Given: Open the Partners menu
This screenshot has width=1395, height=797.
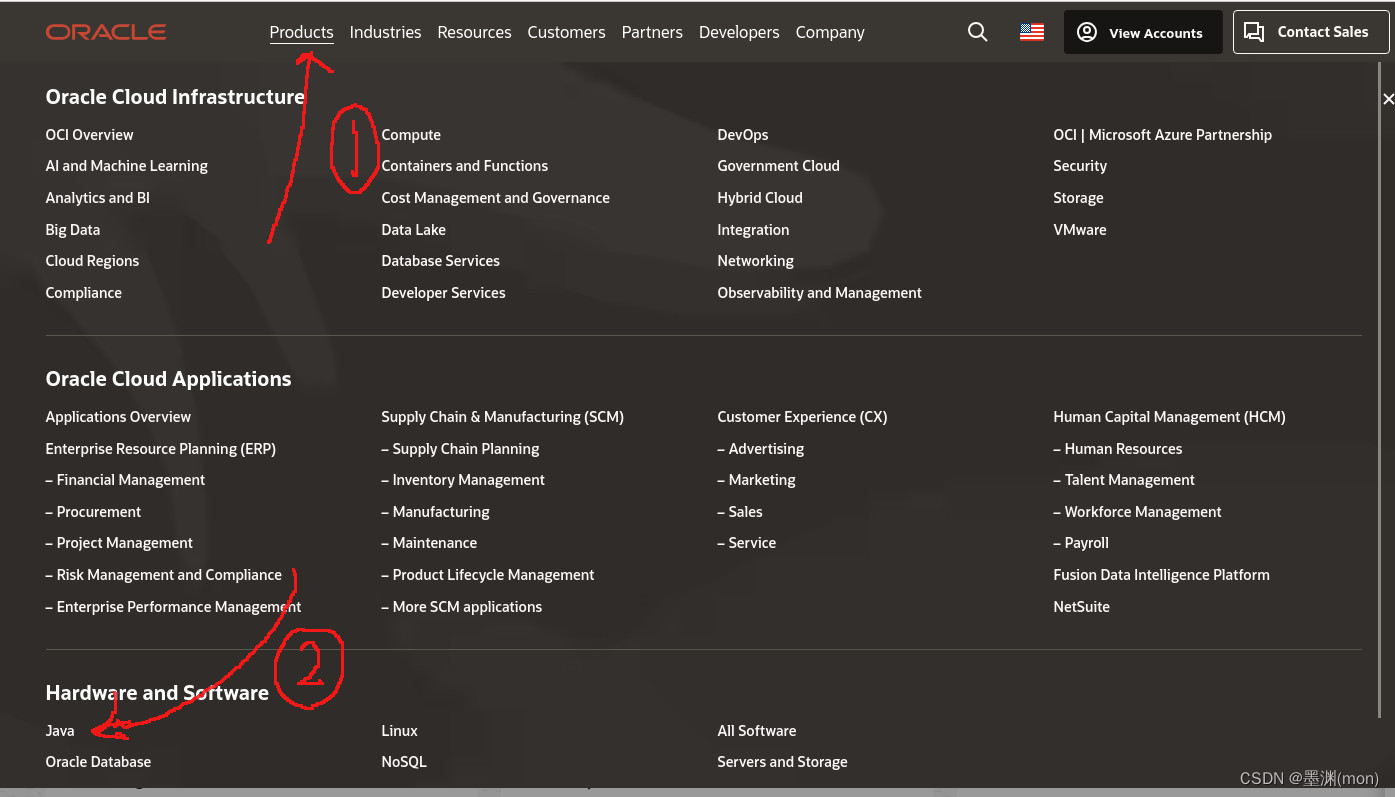Looking at the screenshot, I should pyautogui.click(x=652, y=32).
